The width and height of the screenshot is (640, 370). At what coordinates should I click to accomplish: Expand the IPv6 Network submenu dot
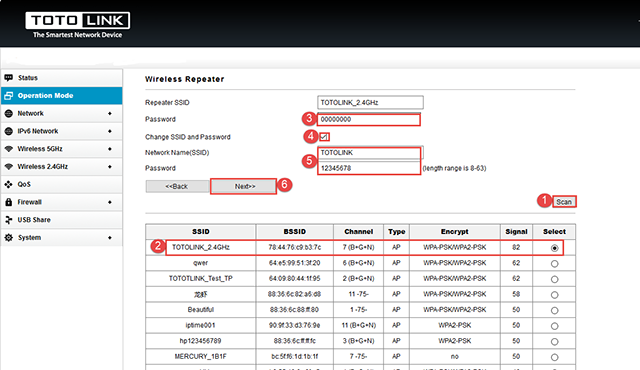click(110, 131)
